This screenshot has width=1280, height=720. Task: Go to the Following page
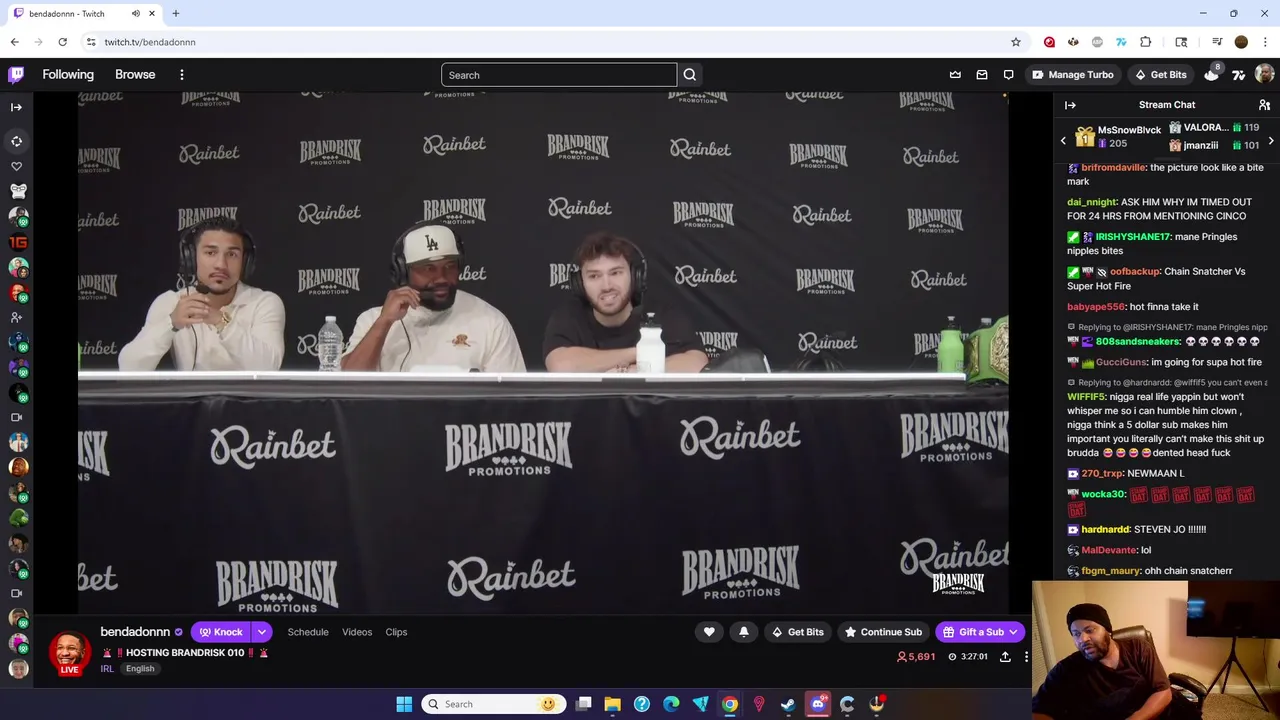coord(68,75)
